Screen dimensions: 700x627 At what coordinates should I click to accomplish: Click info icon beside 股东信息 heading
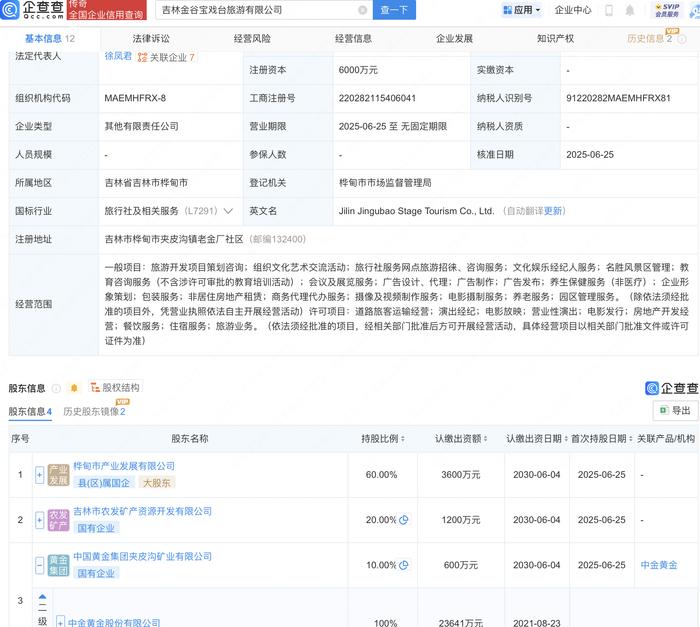[x=56, y=388]
